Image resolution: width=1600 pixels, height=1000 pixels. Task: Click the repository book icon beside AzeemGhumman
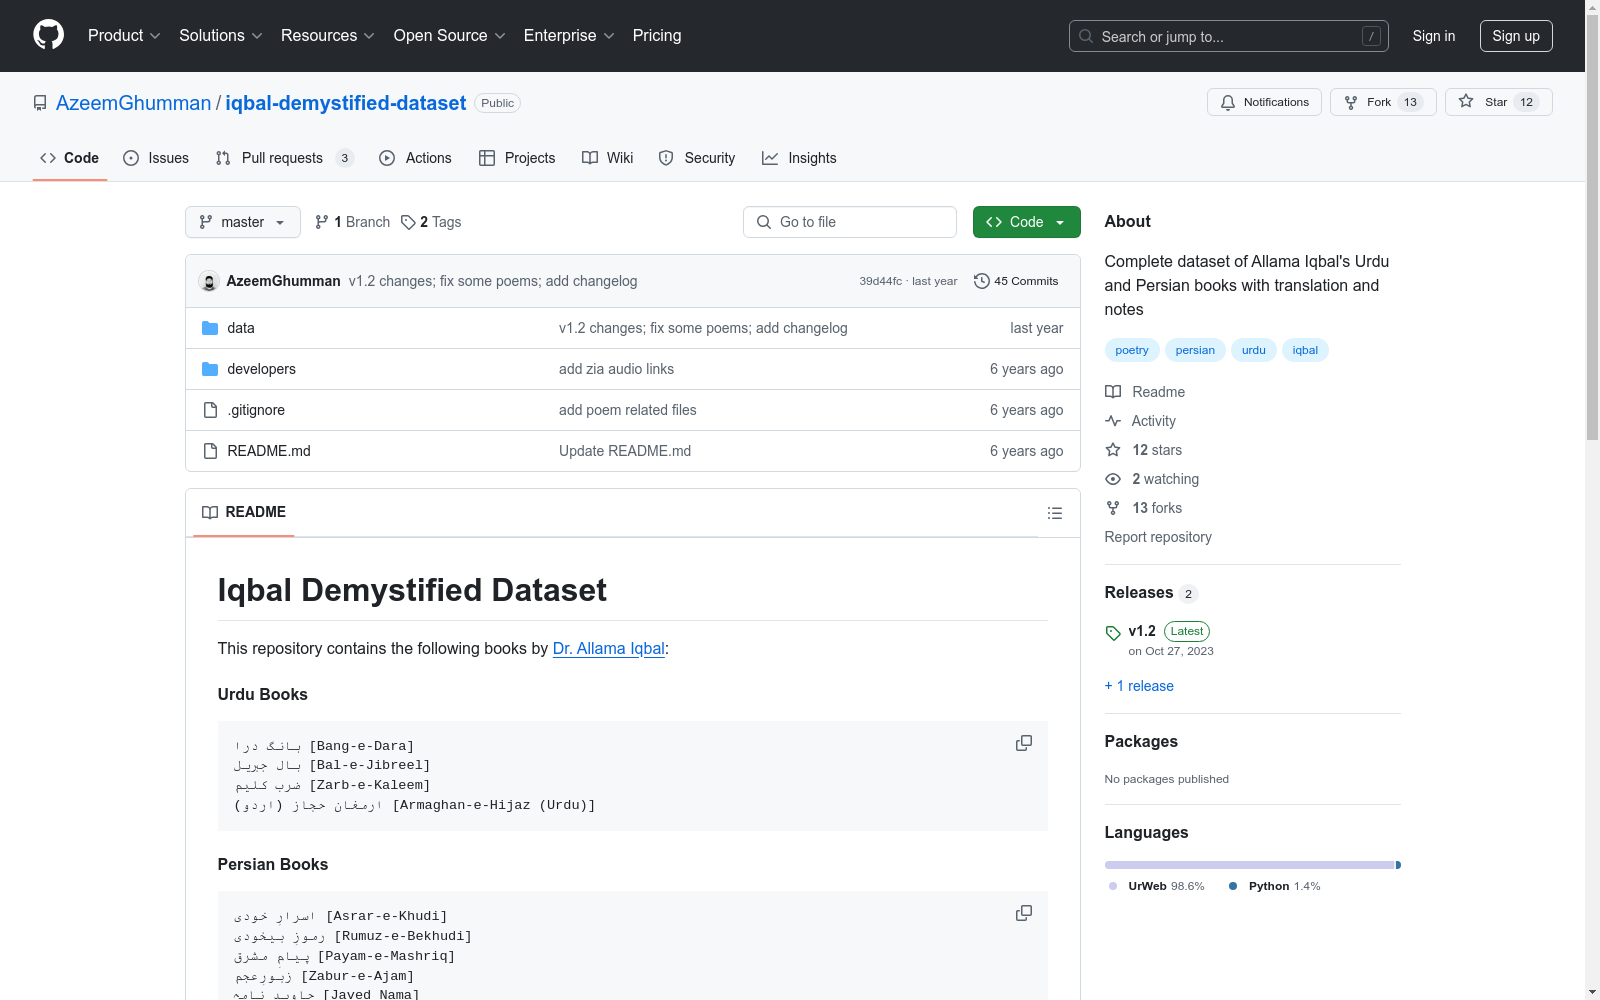point(40,103)
